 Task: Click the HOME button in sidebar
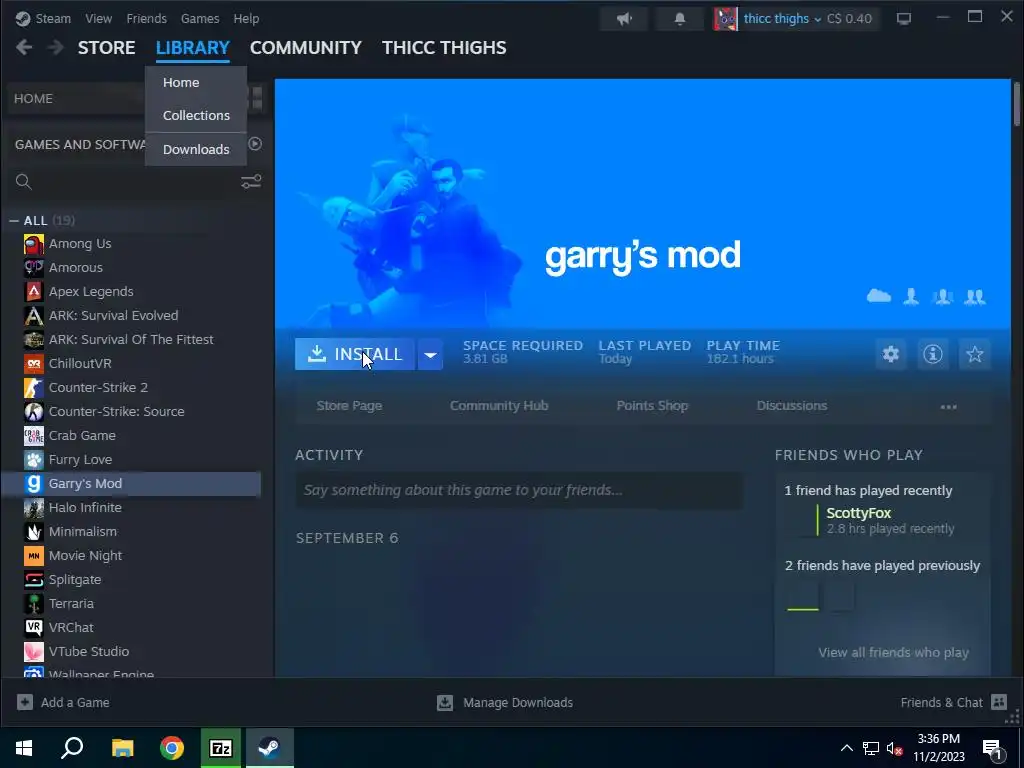pos(77,99)
